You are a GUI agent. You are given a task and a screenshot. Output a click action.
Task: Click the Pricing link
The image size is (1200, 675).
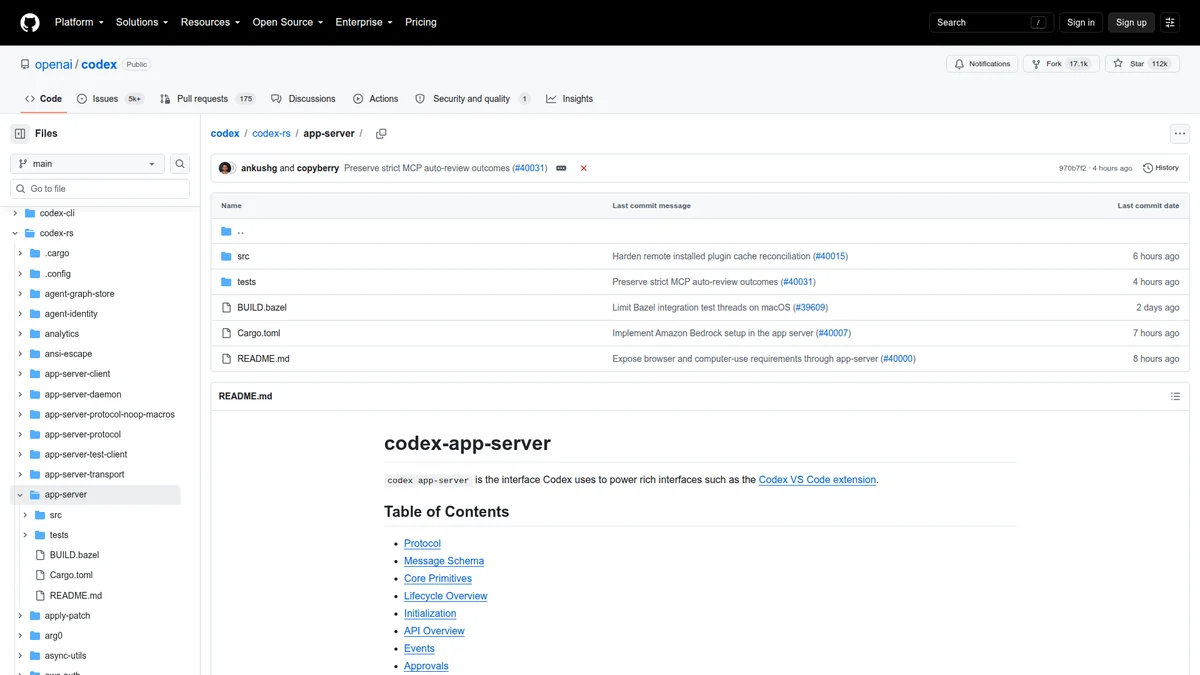420,22
